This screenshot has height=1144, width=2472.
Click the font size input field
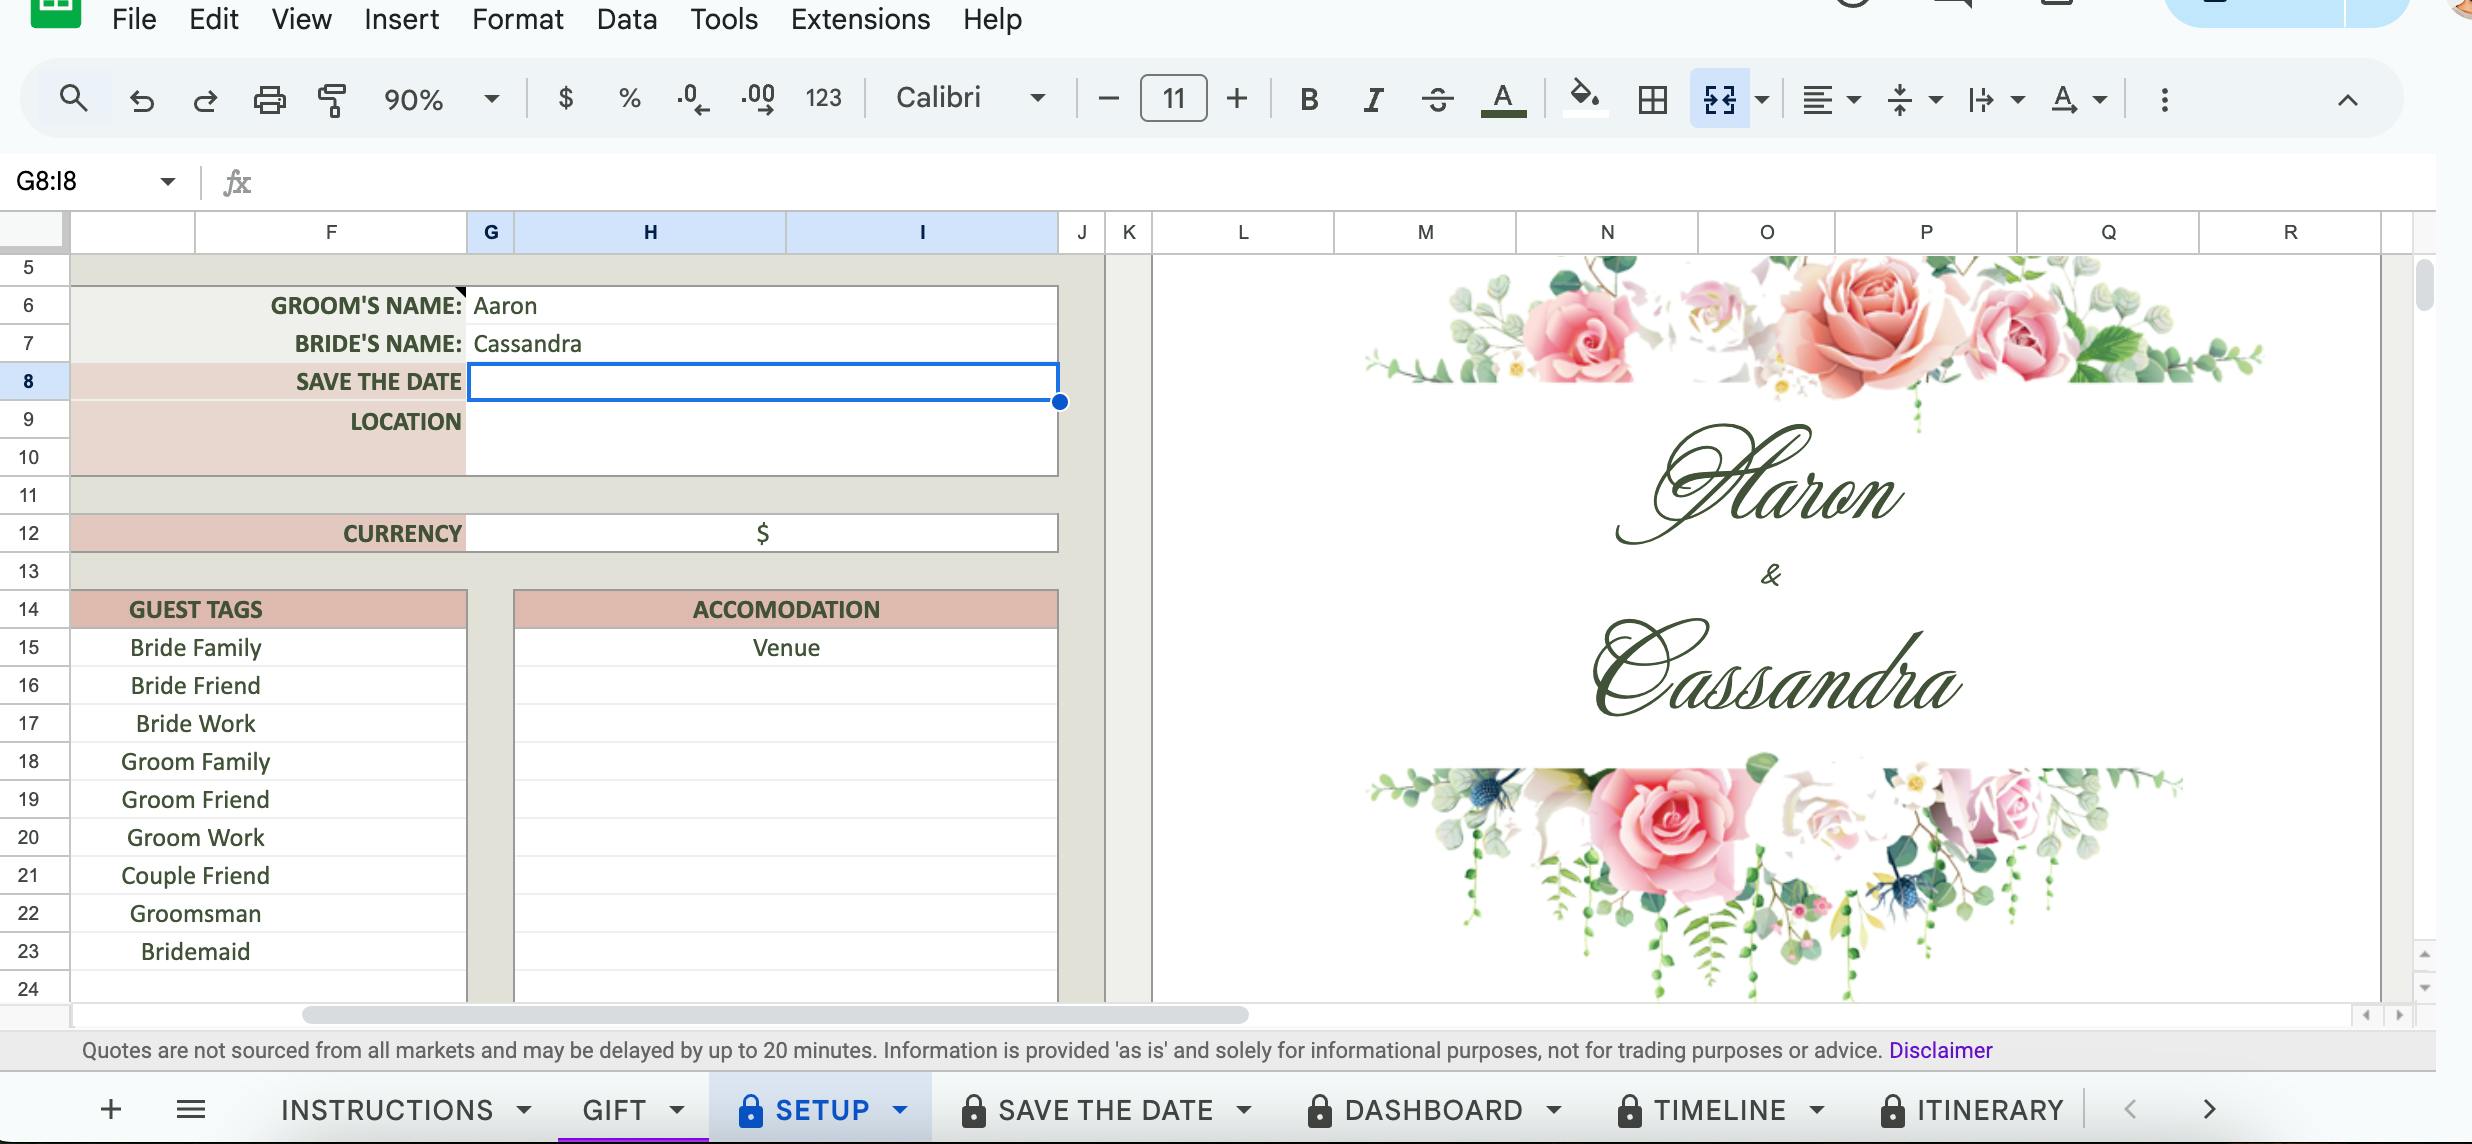click(x=1173, y=98)
